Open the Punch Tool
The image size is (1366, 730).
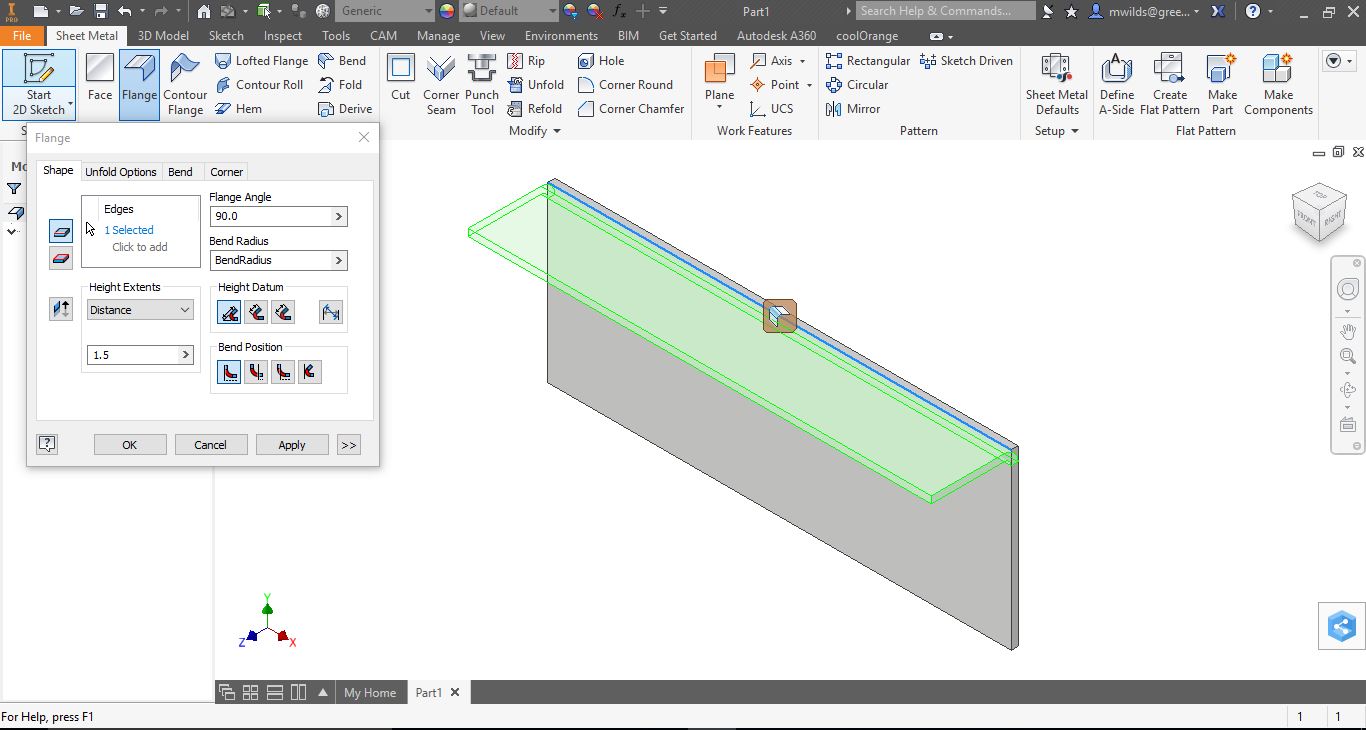pyautogui.click(x=482, y=85)
